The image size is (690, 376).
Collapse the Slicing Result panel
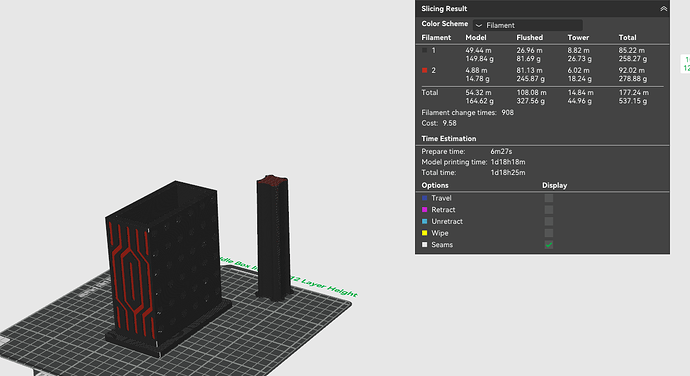tap(663, 9)
